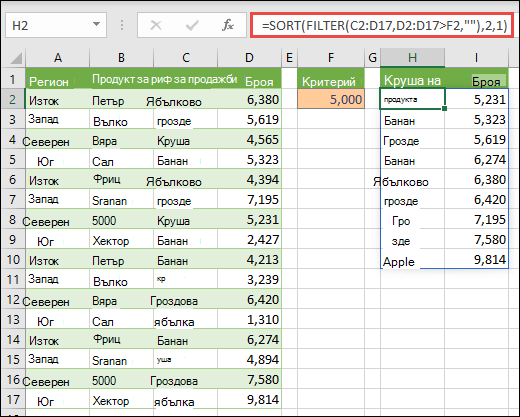The width and height of the screenshot is (520, 417).
Task: Select row 2 header
Action: pyautogui.click(x=13, y=99)
